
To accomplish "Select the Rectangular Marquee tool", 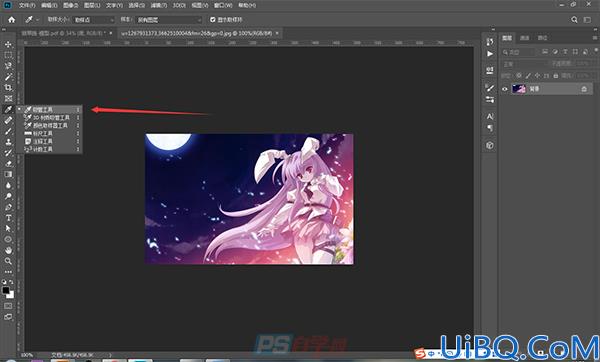I will point(8,55).
